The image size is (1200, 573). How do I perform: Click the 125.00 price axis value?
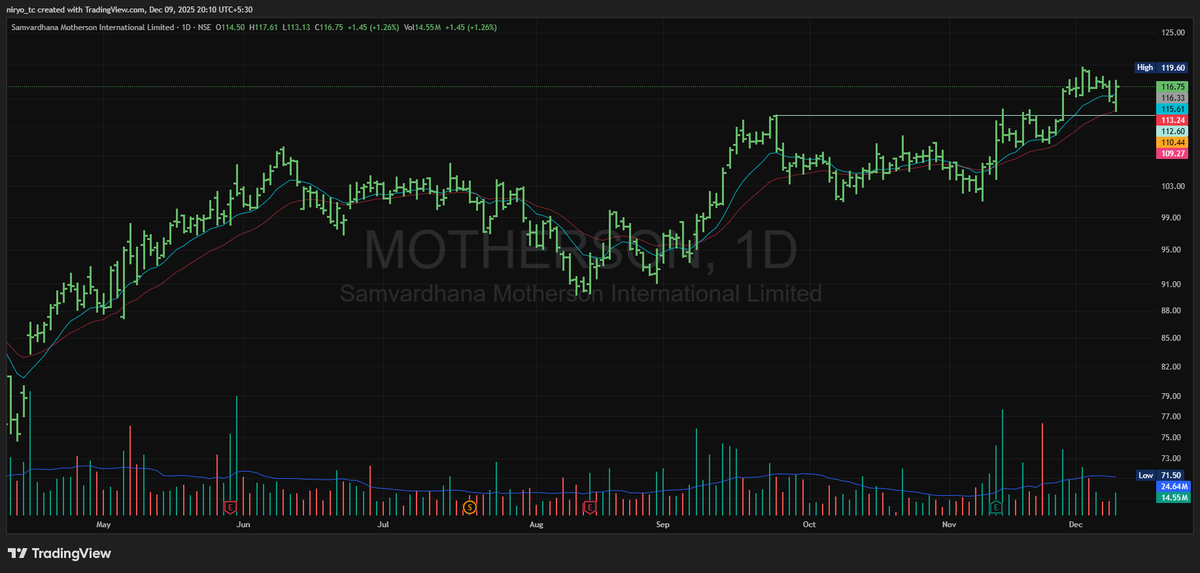1172,33
